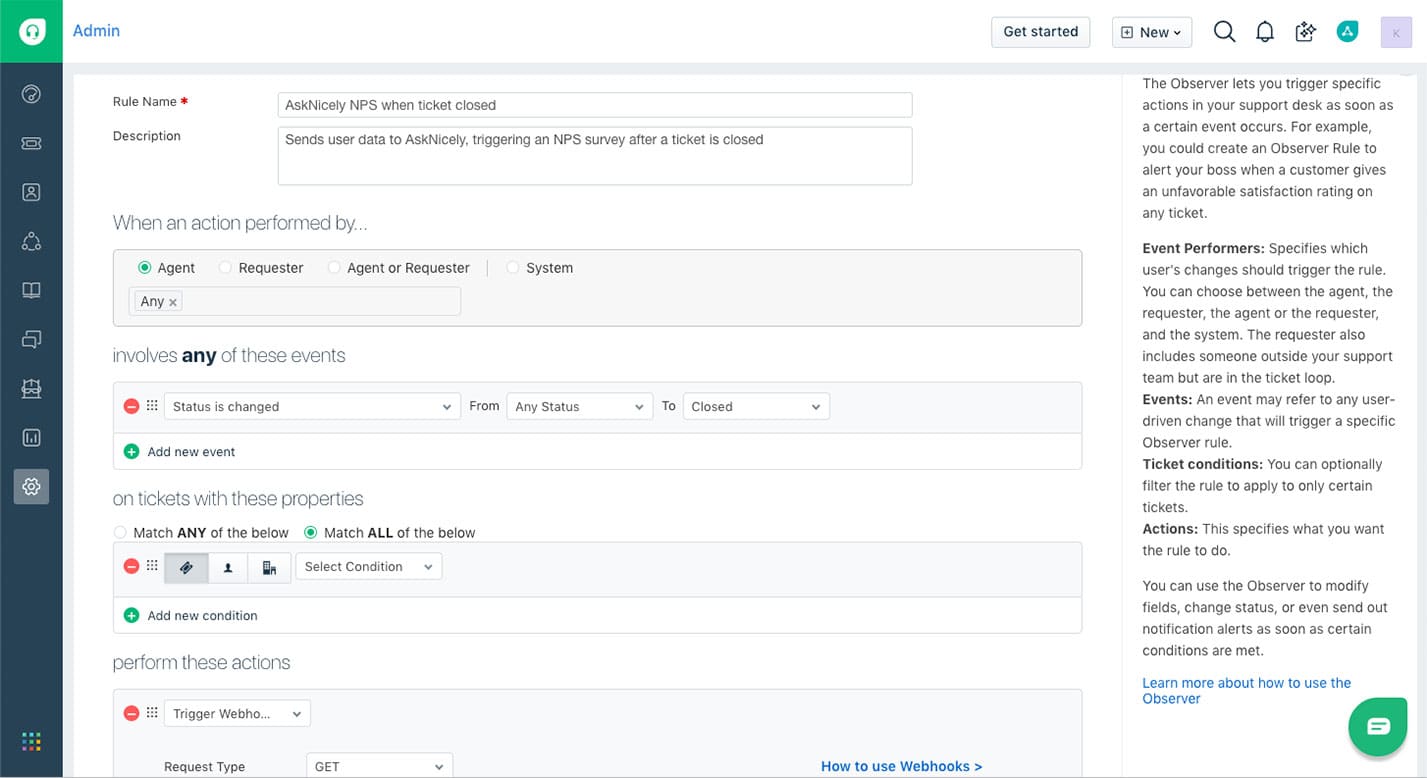Screen dimensions: 1427x778
Task: Remove the Any agent tag
Action: click(x=173, y=302)
